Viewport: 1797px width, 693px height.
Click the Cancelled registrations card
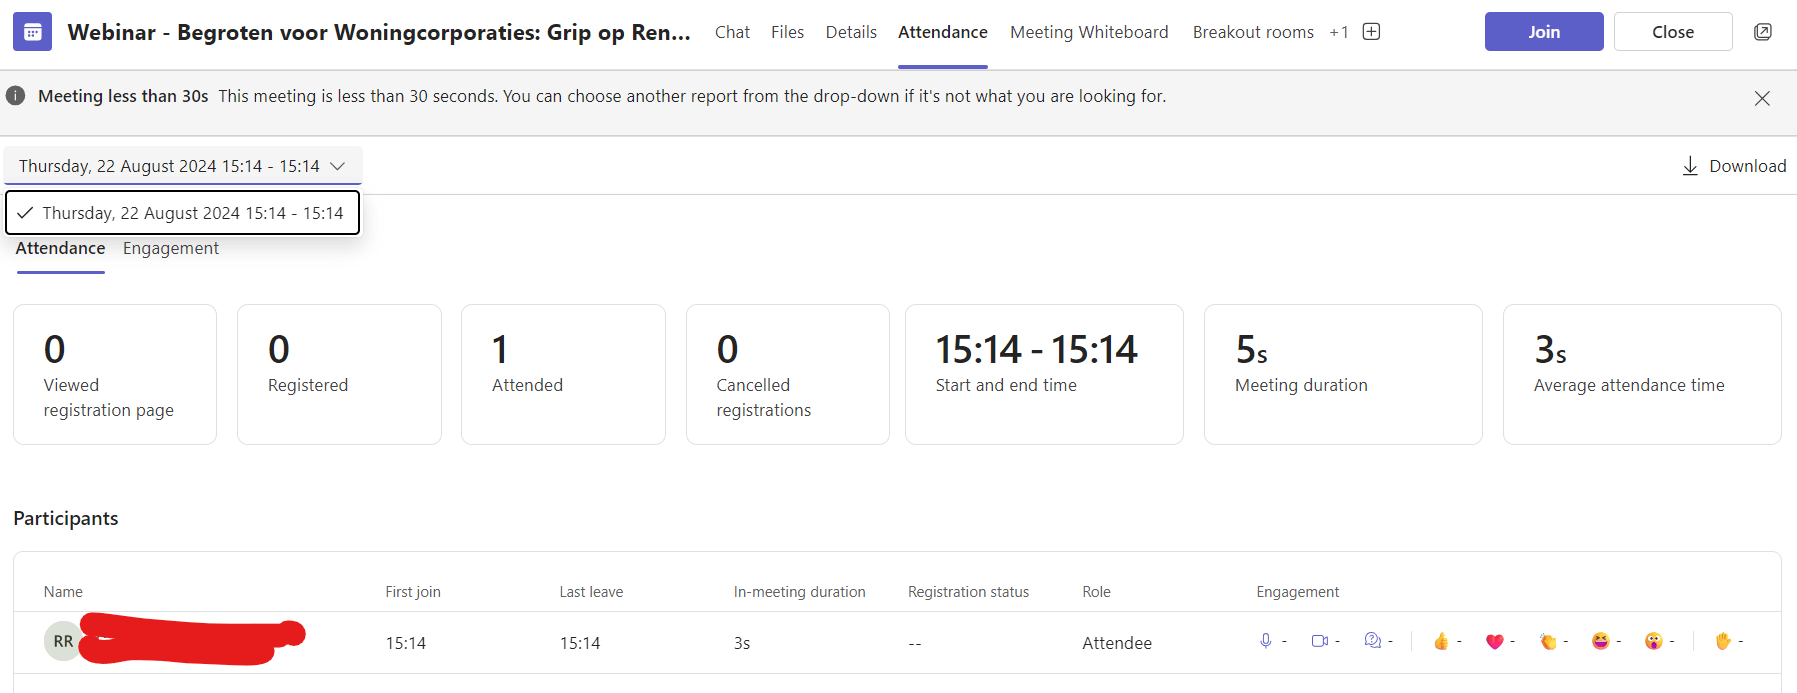[788, 374]
